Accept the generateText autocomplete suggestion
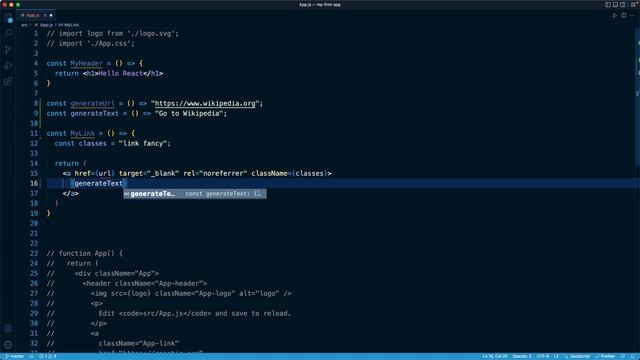The height and width of the screenshot is (360, 640). [x=195, y=194]
